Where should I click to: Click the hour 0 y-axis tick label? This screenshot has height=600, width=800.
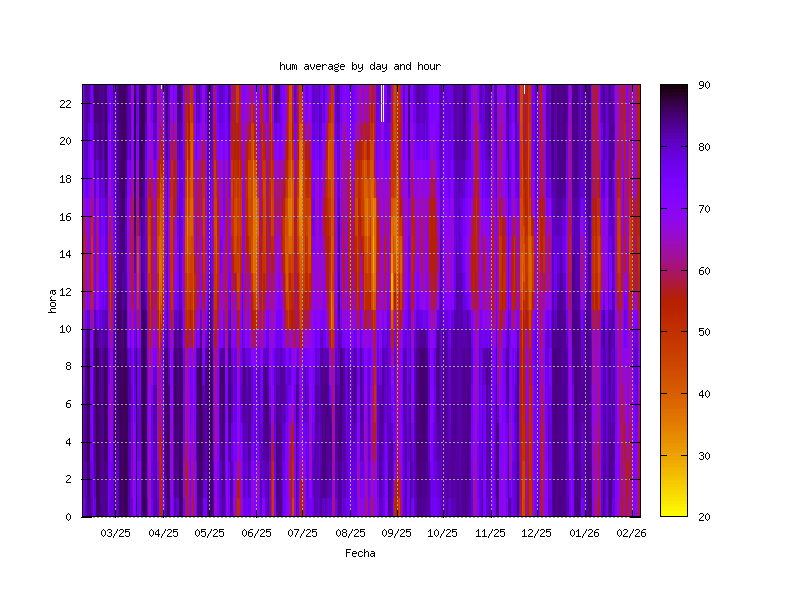point(68,517)
